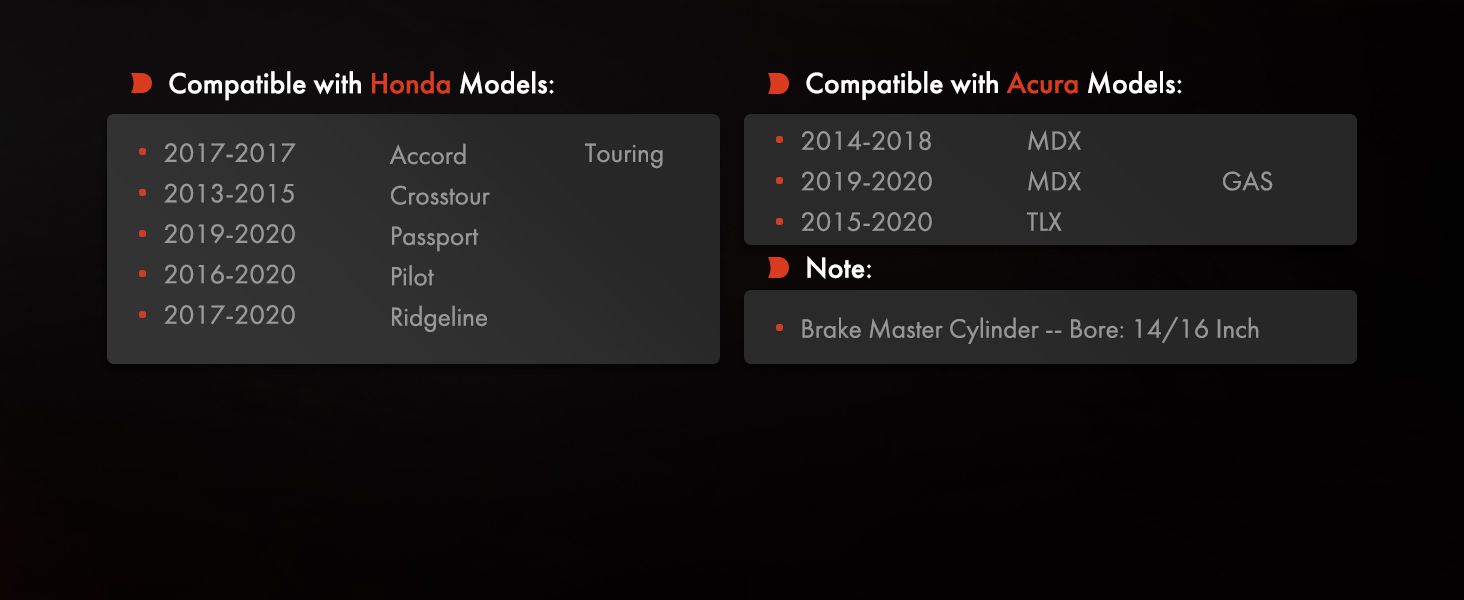Click the Touring trim label

tap(624, 154)
